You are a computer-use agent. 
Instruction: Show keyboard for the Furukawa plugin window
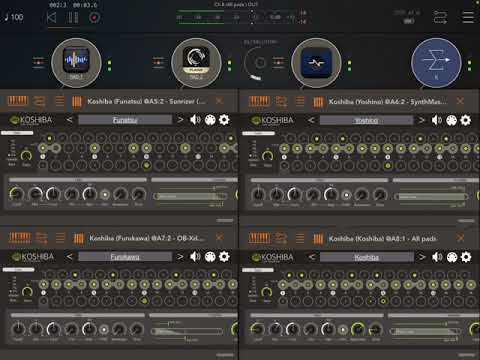[20, 238]
